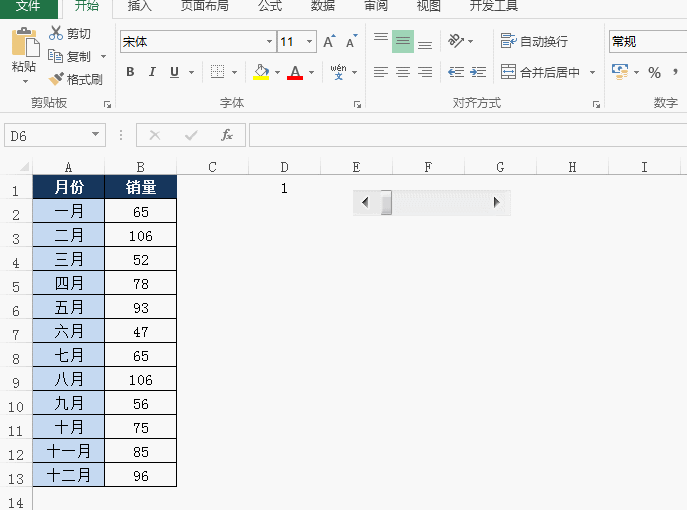Apply percent style
The height and width of the screenshot is (510, 687).
(x=655, y=72)
